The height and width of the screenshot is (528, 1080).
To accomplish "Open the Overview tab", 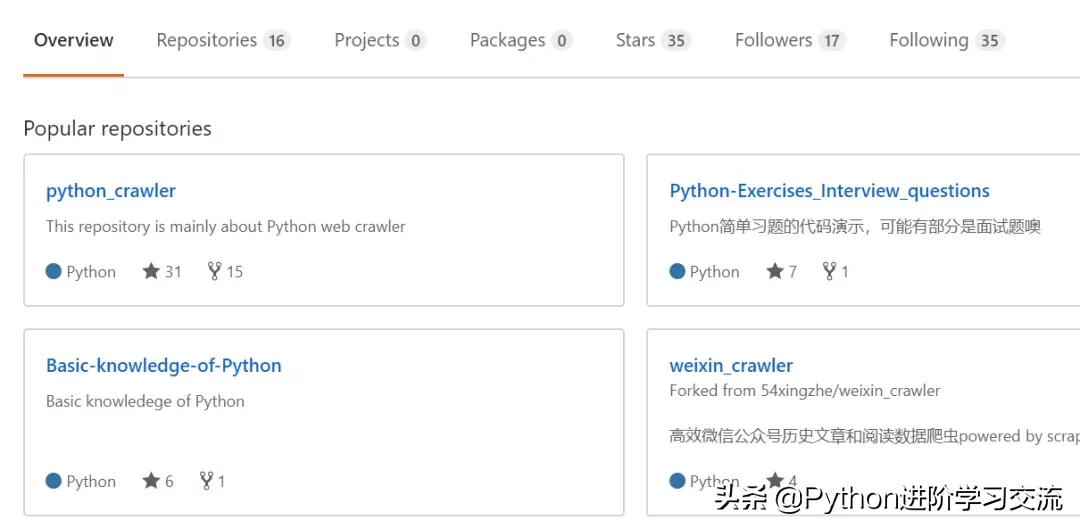I will (73, 40).
